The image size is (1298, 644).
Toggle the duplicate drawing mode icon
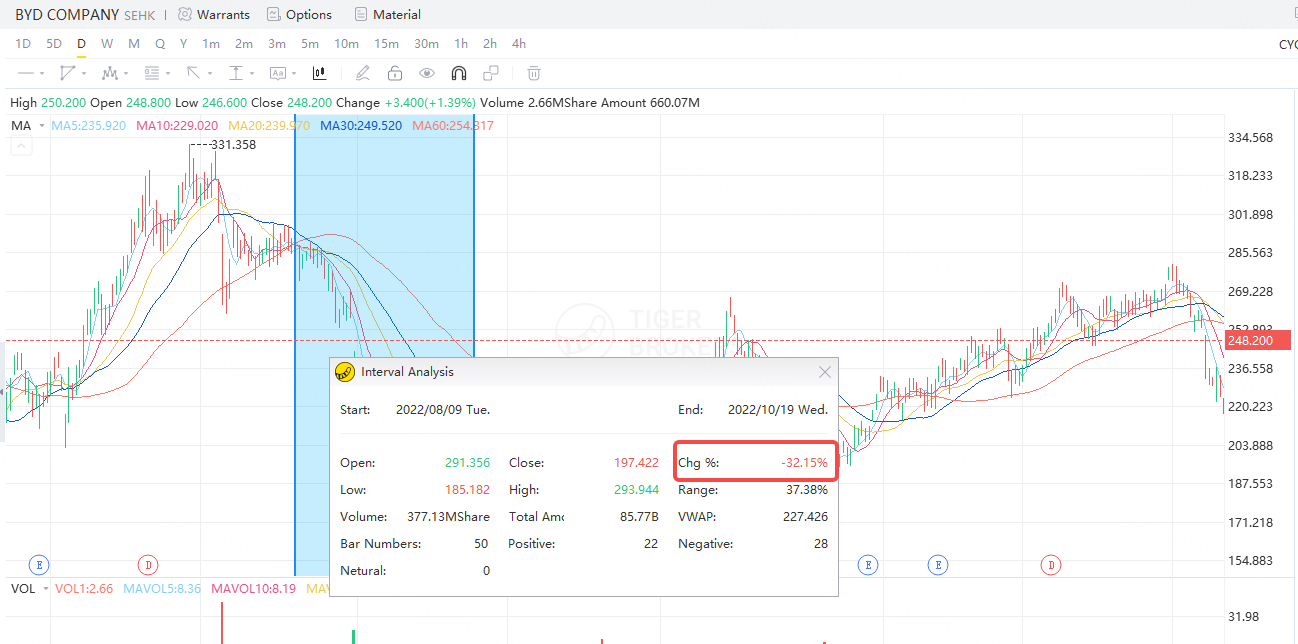(489, 73)
